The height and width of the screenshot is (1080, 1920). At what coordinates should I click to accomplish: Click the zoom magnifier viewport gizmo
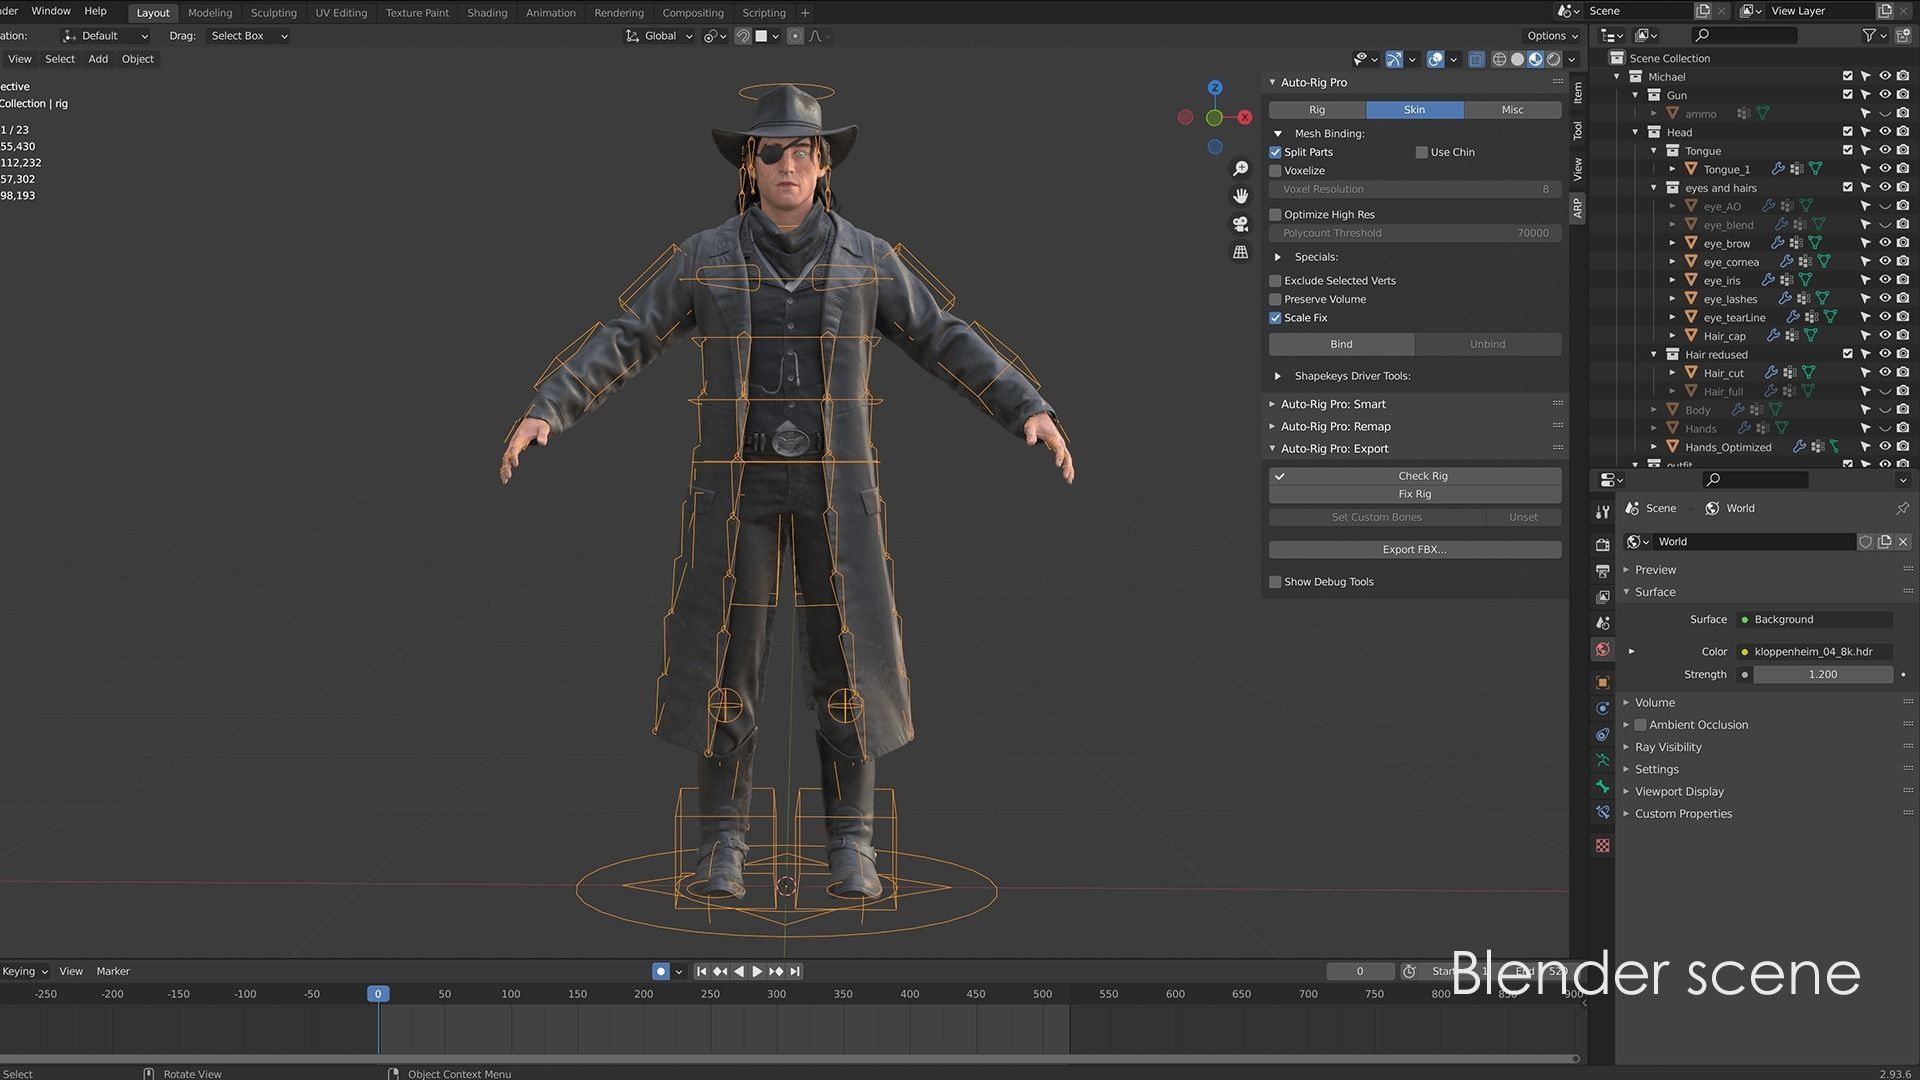[x=1240, y=169]
